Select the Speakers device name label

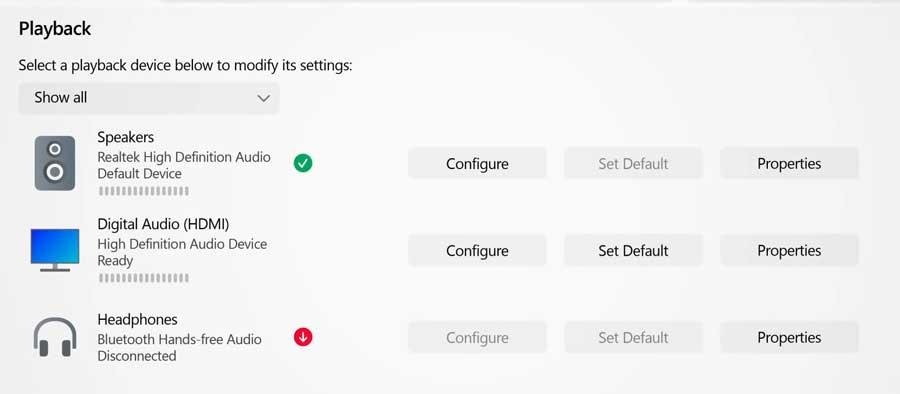click(126, 137)
